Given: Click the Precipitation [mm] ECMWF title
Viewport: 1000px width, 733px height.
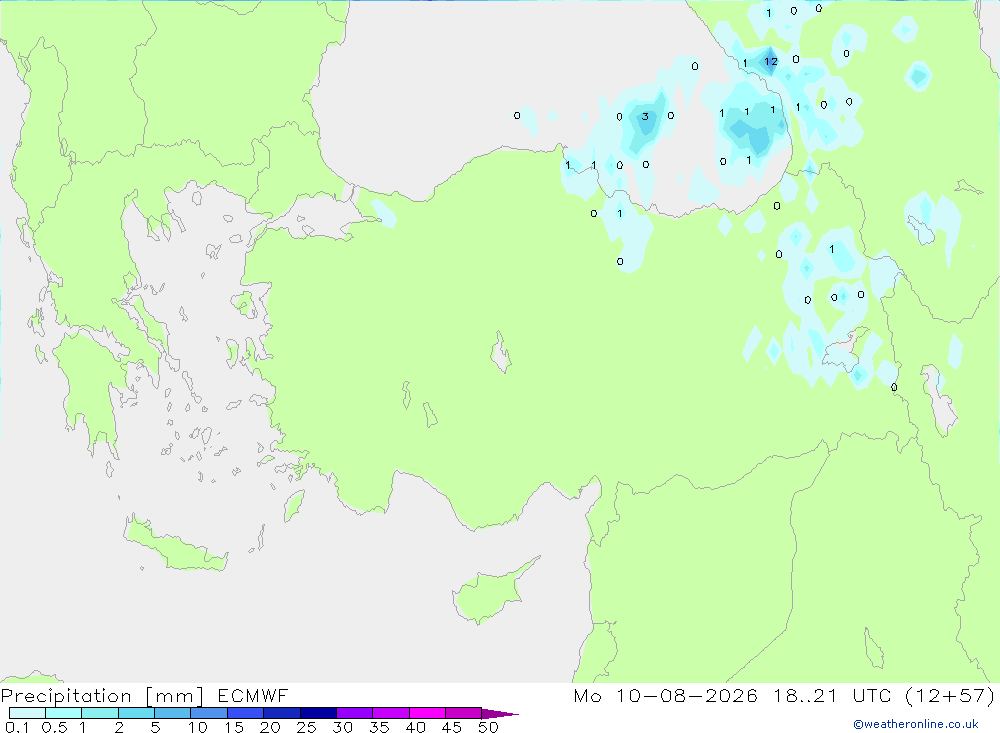Looking at the screenshot, I should pyautogui.click(x=145, y=695).
